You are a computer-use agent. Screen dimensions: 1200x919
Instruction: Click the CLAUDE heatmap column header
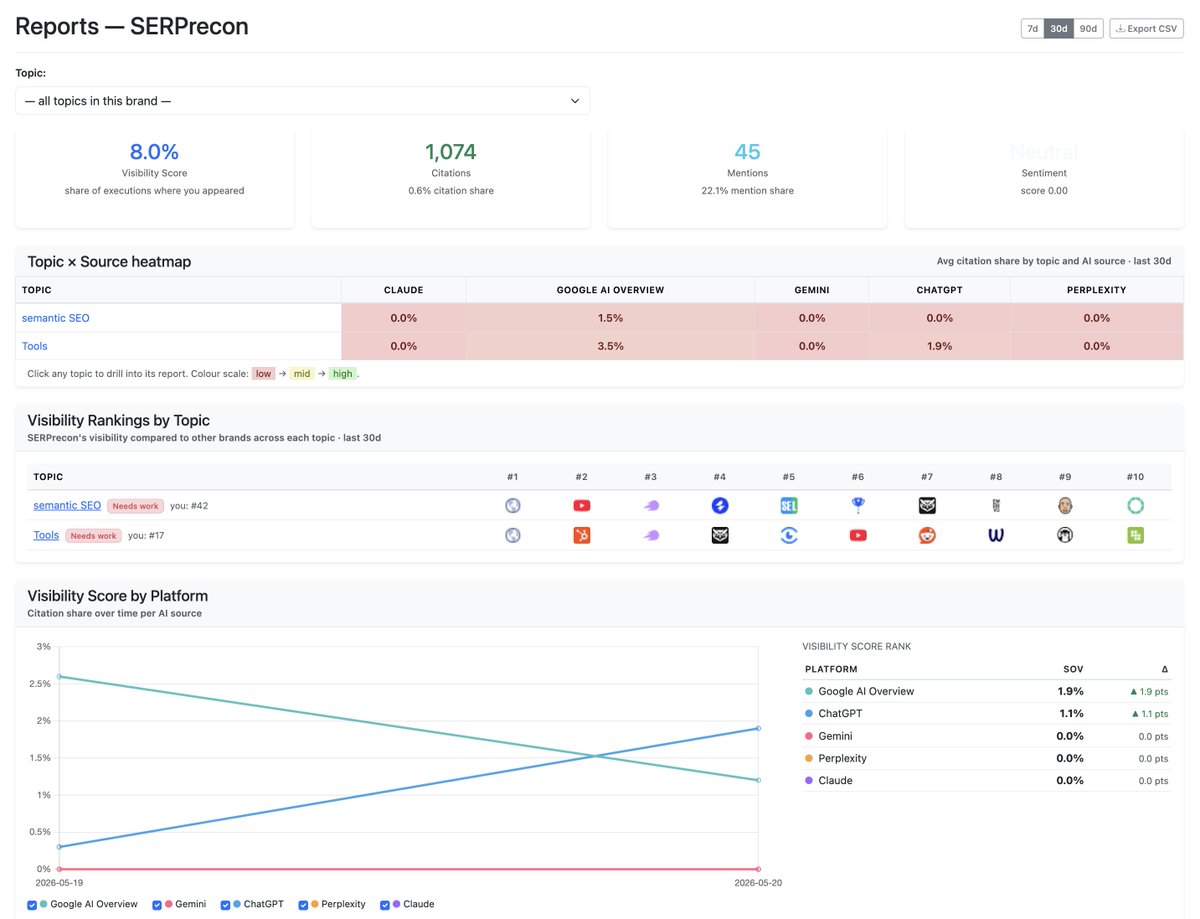point(403,290)
